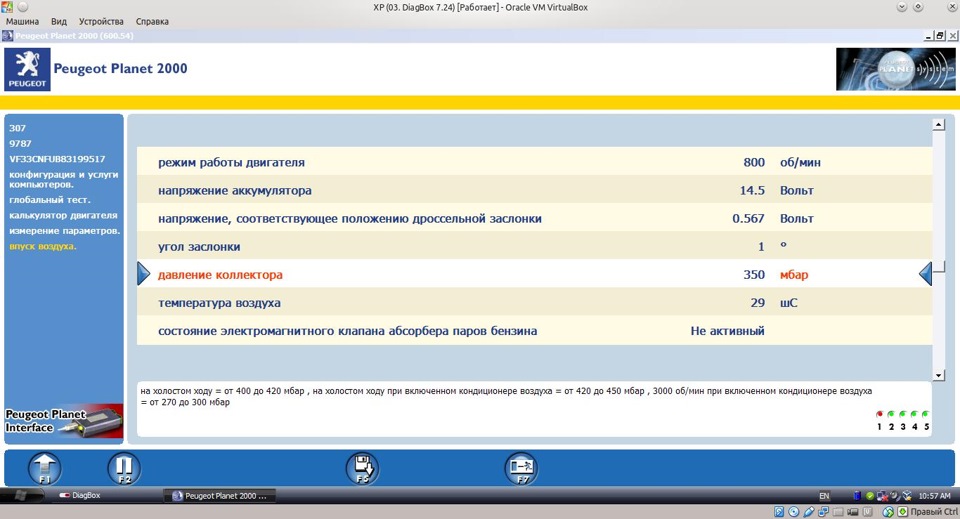Click the blue cylinder tray icon
960x519 pixels.
(857, 496)
